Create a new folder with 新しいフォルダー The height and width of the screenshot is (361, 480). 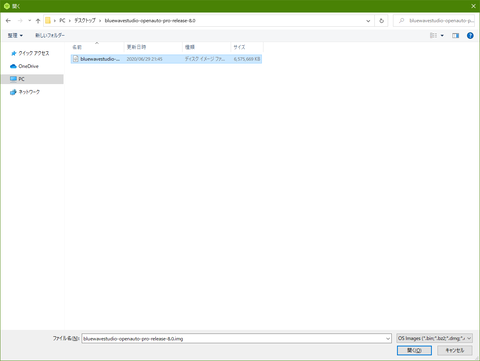[x=50, y=35]
